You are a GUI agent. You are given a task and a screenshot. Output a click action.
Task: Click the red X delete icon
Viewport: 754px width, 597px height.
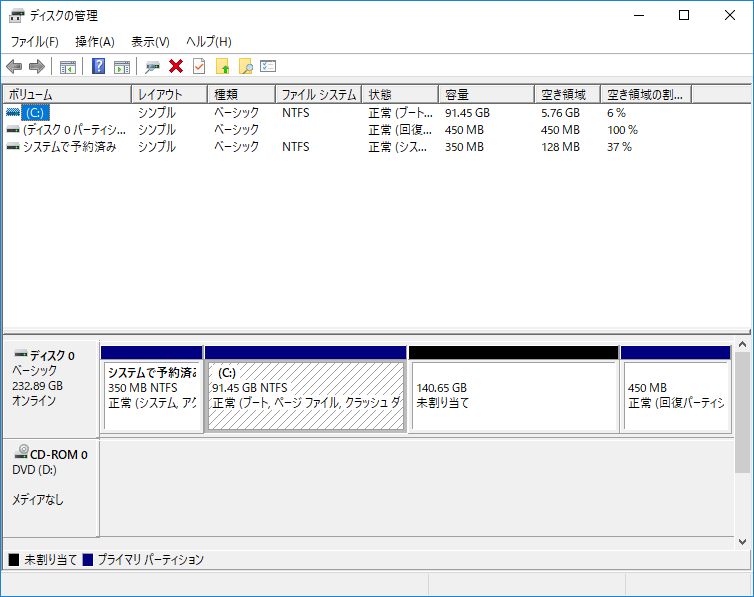click(176, 66)
